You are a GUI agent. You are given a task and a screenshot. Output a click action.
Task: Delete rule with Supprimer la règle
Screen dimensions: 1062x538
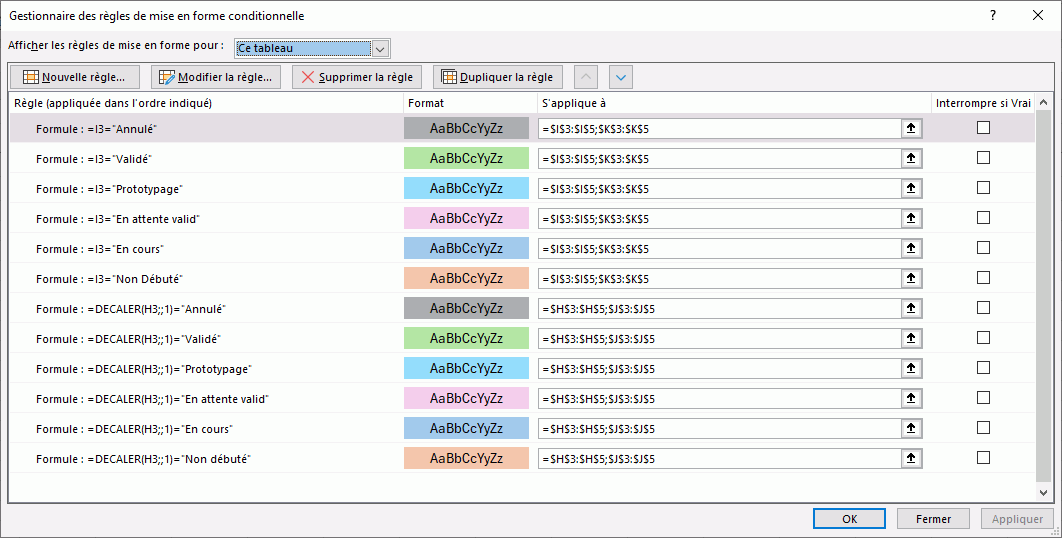click(357, 77)
